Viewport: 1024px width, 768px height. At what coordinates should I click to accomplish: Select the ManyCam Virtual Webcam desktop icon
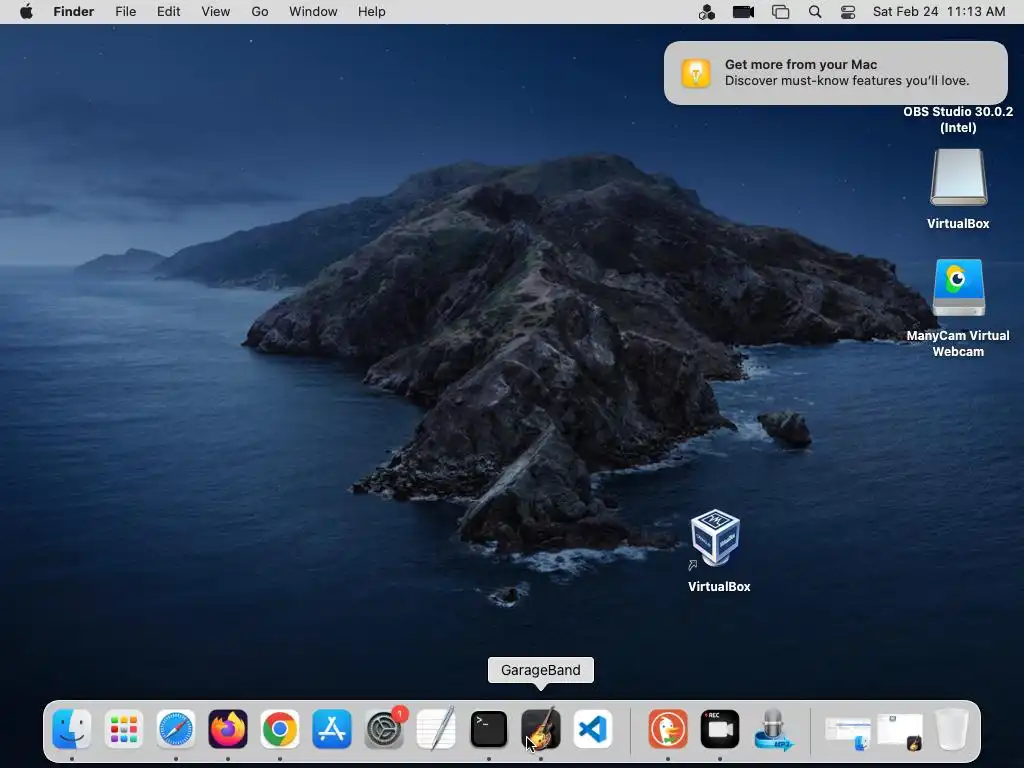coord(958,287)
